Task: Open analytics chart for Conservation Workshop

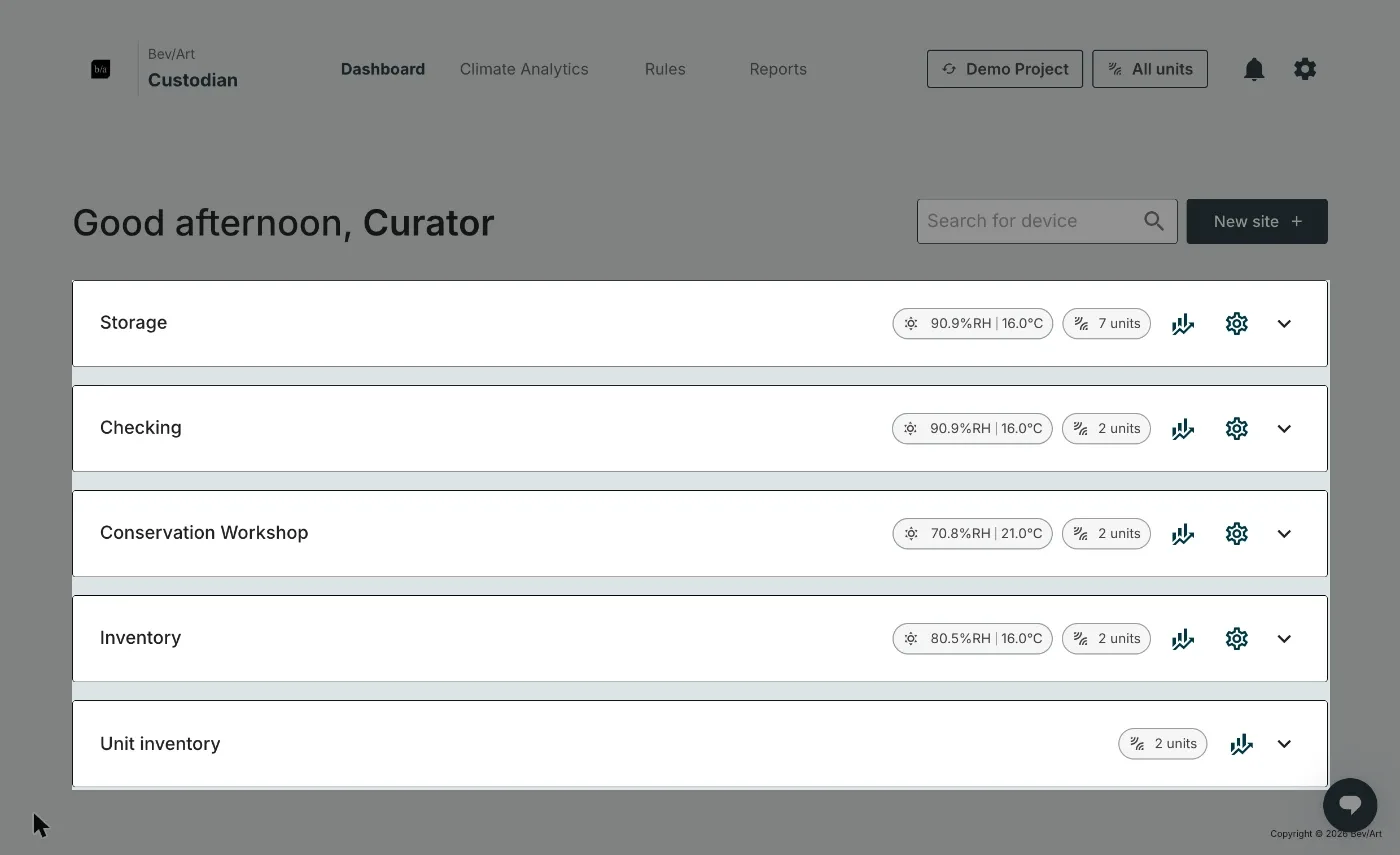Action: pos(1183,534)
